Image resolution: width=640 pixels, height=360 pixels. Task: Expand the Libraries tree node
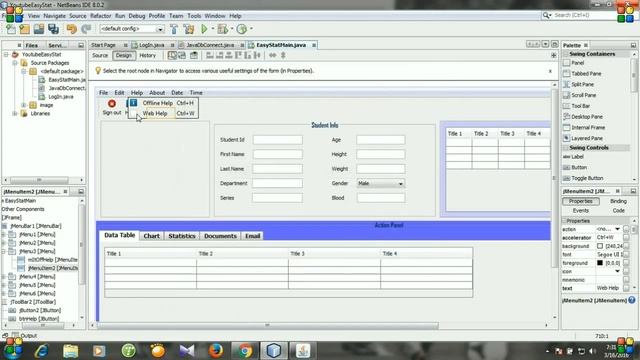click(x=15, y=114)
